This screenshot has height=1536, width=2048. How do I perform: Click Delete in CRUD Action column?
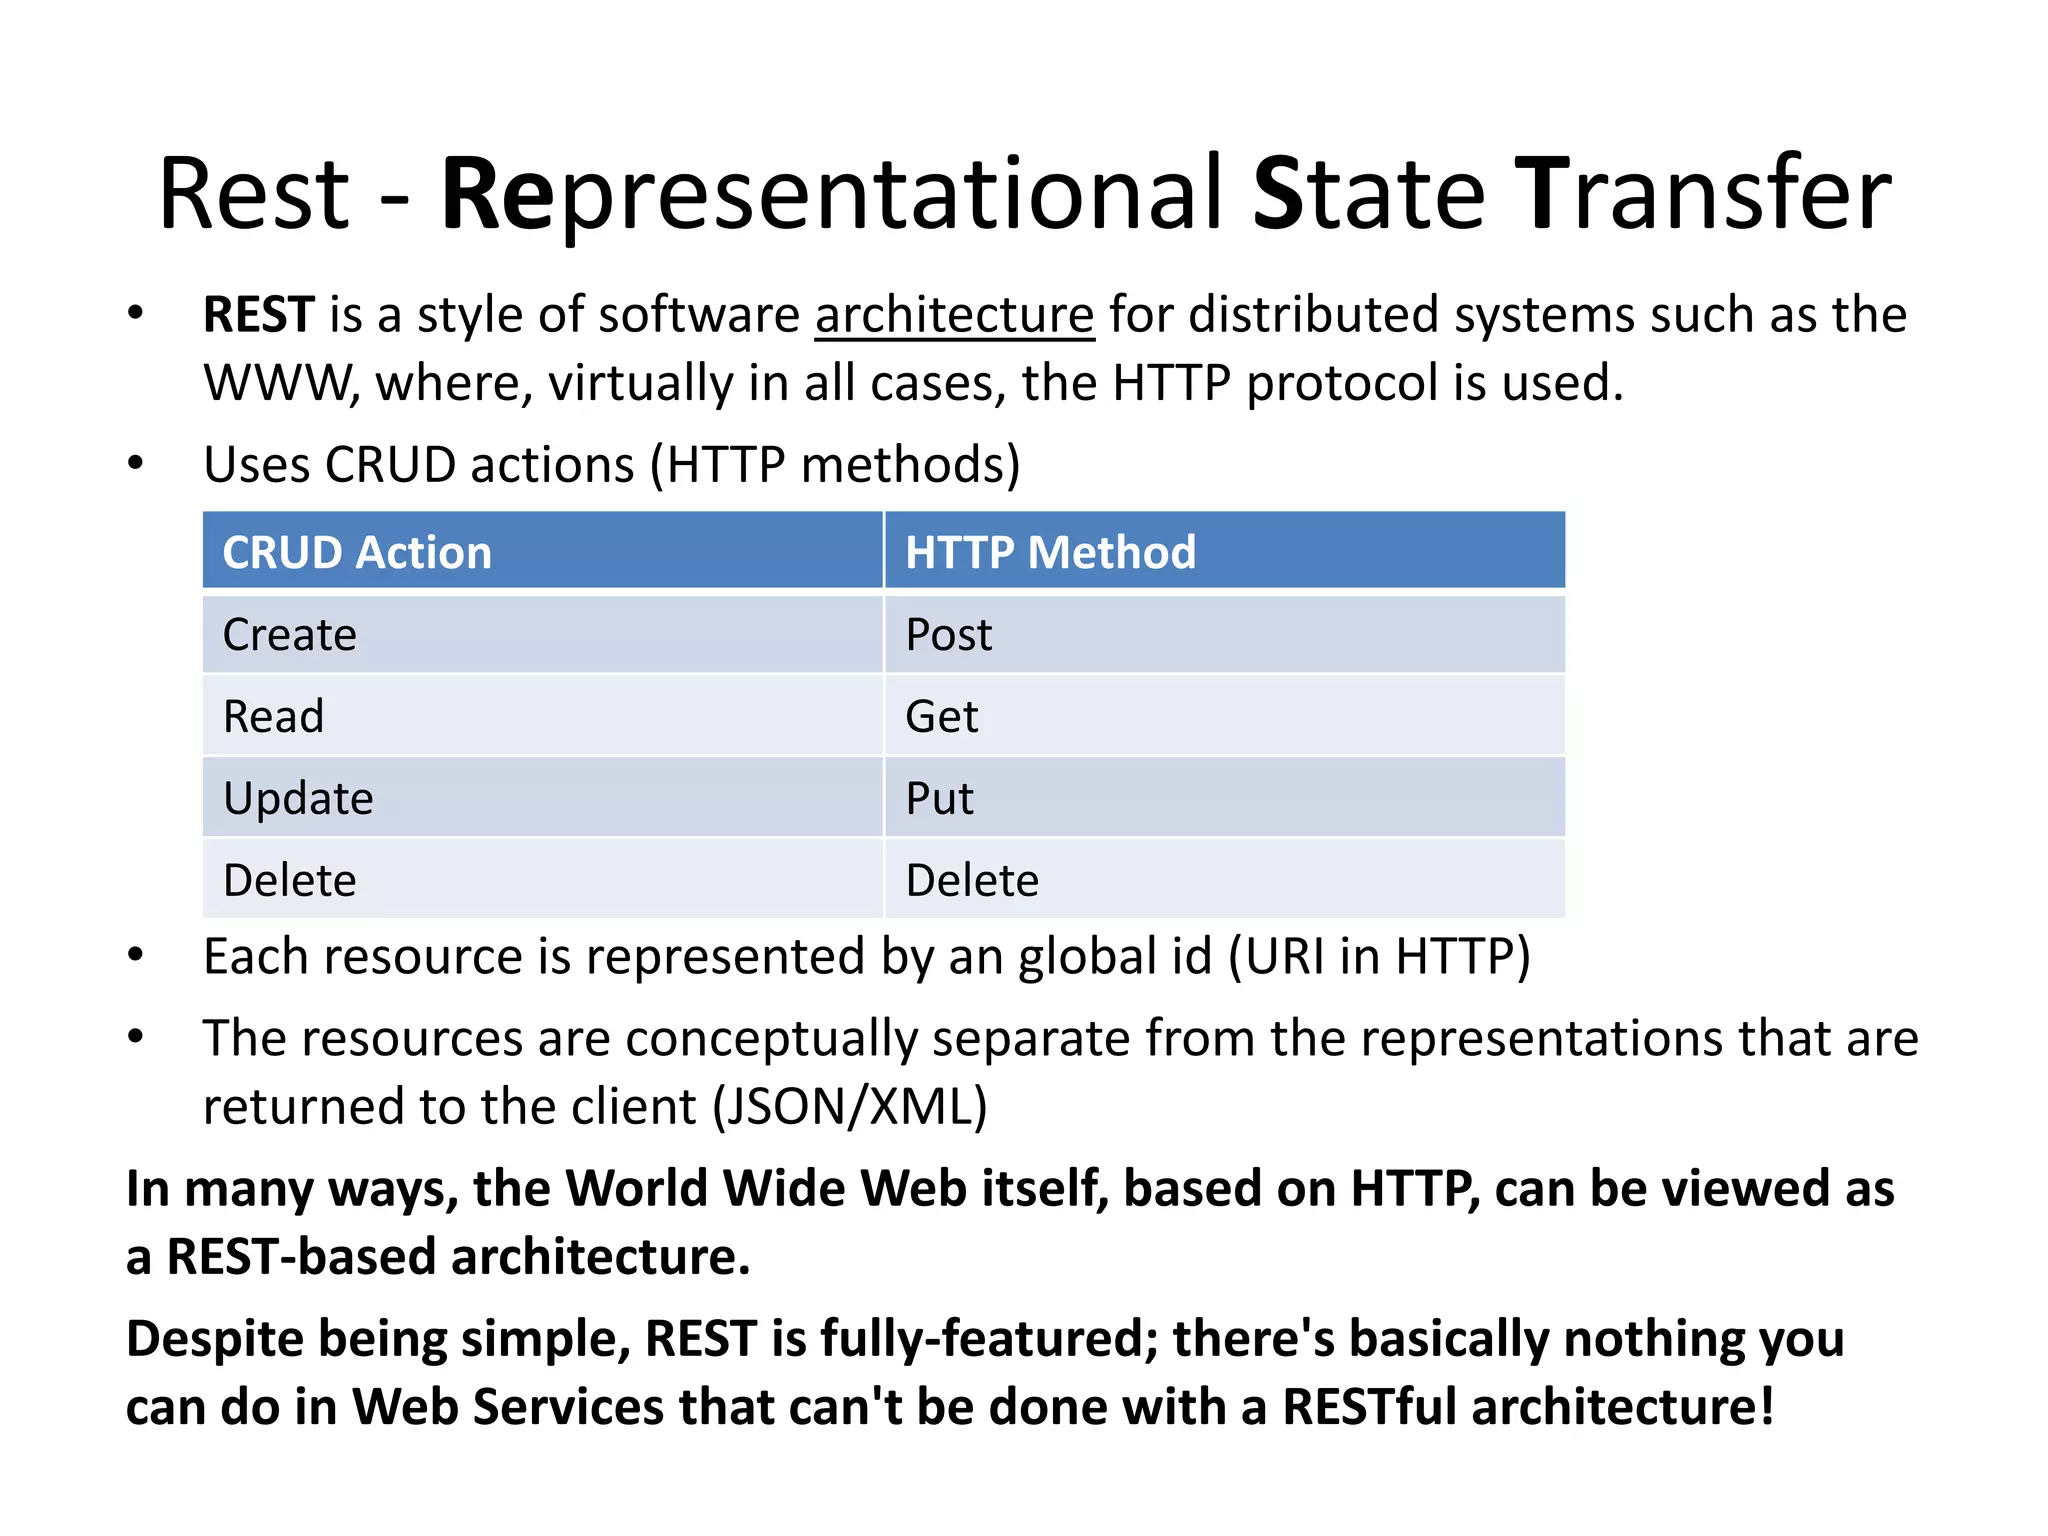click(x=290, y=880)
